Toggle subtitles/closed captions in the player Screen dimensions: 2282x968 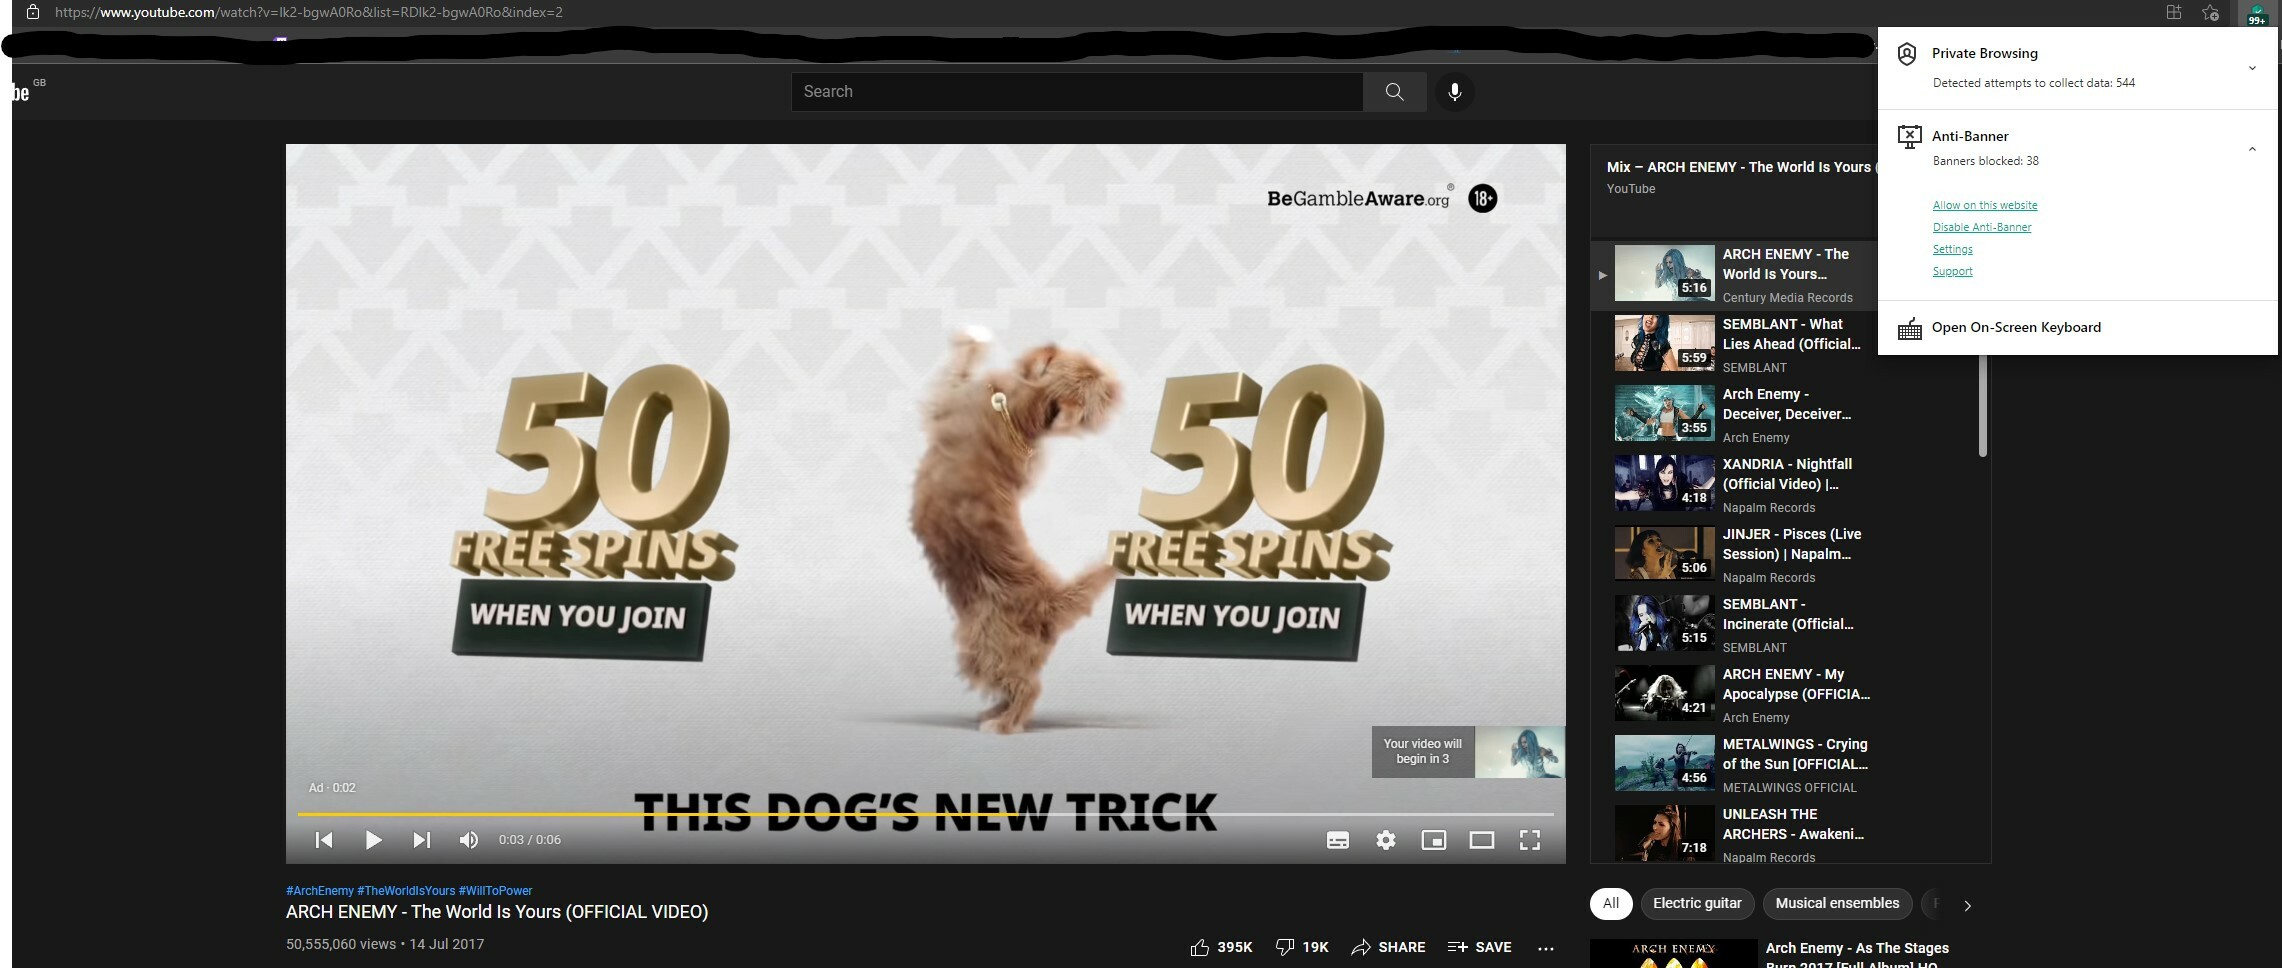click(1338, 840)
